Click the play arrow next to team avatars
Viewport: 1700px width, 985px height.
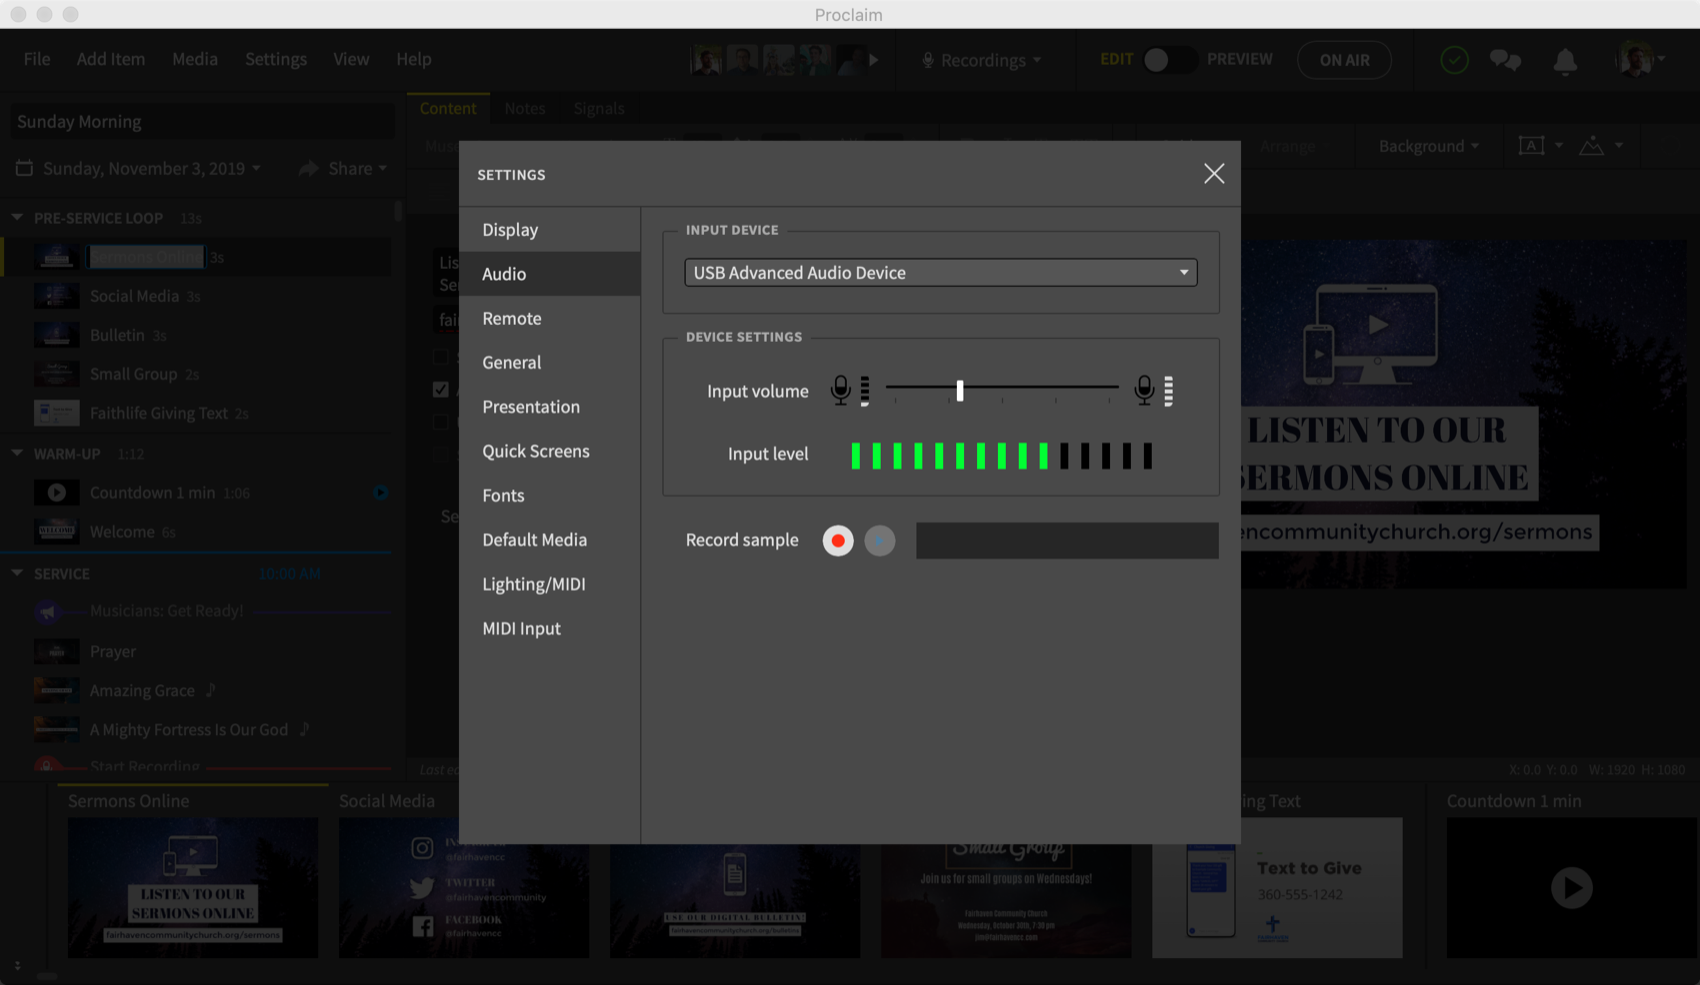click(873, 60)
